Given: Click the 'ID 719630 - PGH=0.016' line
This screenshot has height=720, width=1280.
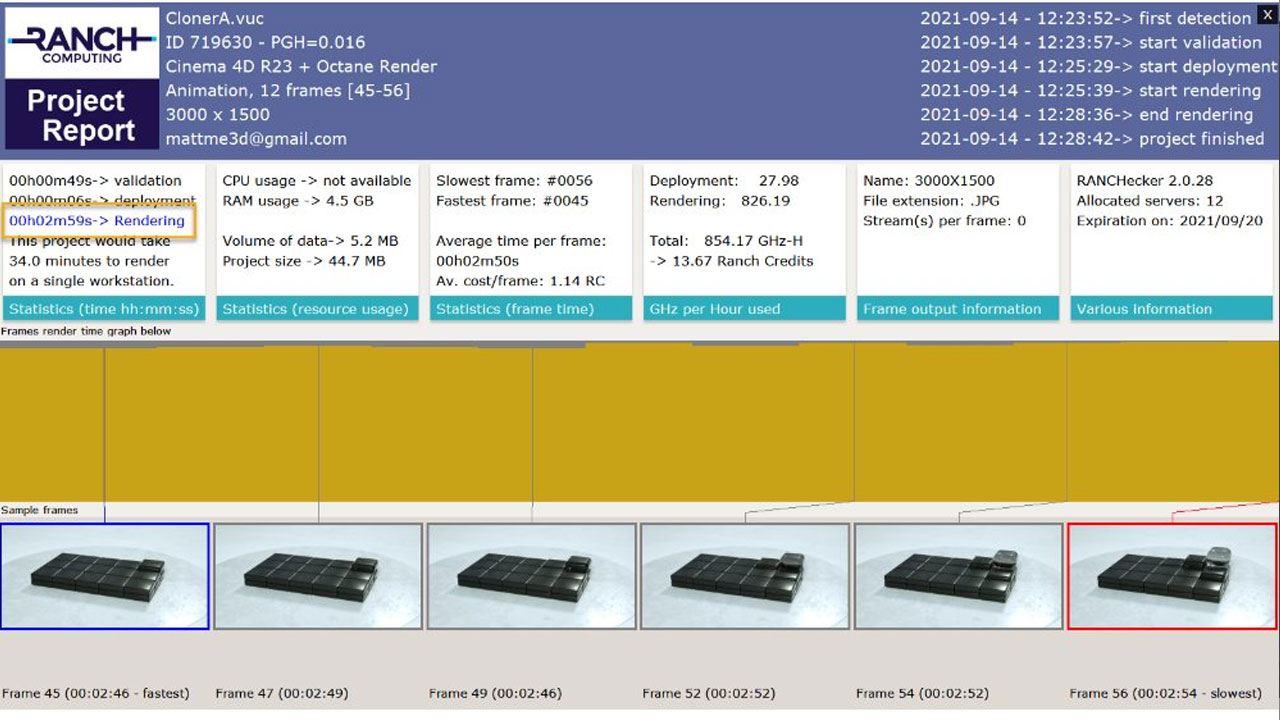Looking at the screenshot, I should (265, 42).
